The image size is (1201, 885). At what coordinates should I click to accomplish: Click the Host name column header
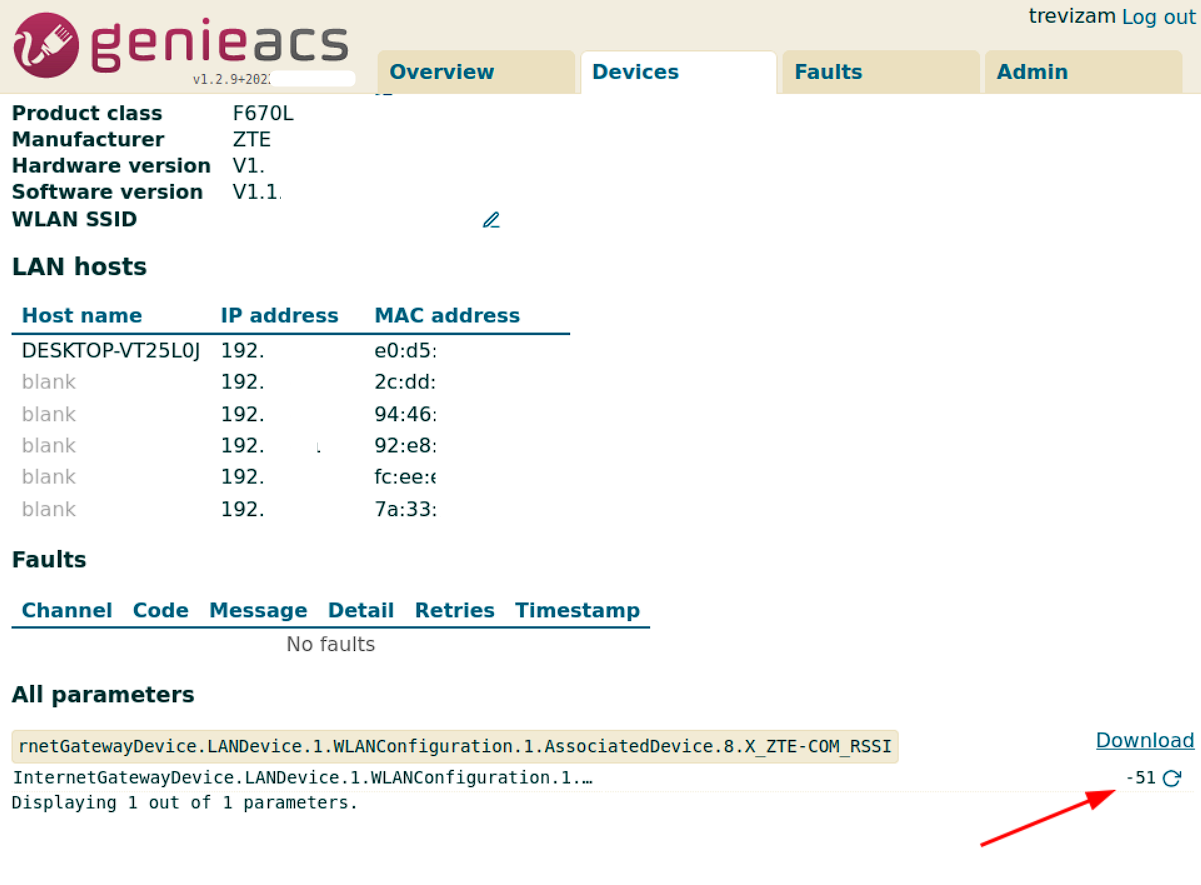[82, 316]
